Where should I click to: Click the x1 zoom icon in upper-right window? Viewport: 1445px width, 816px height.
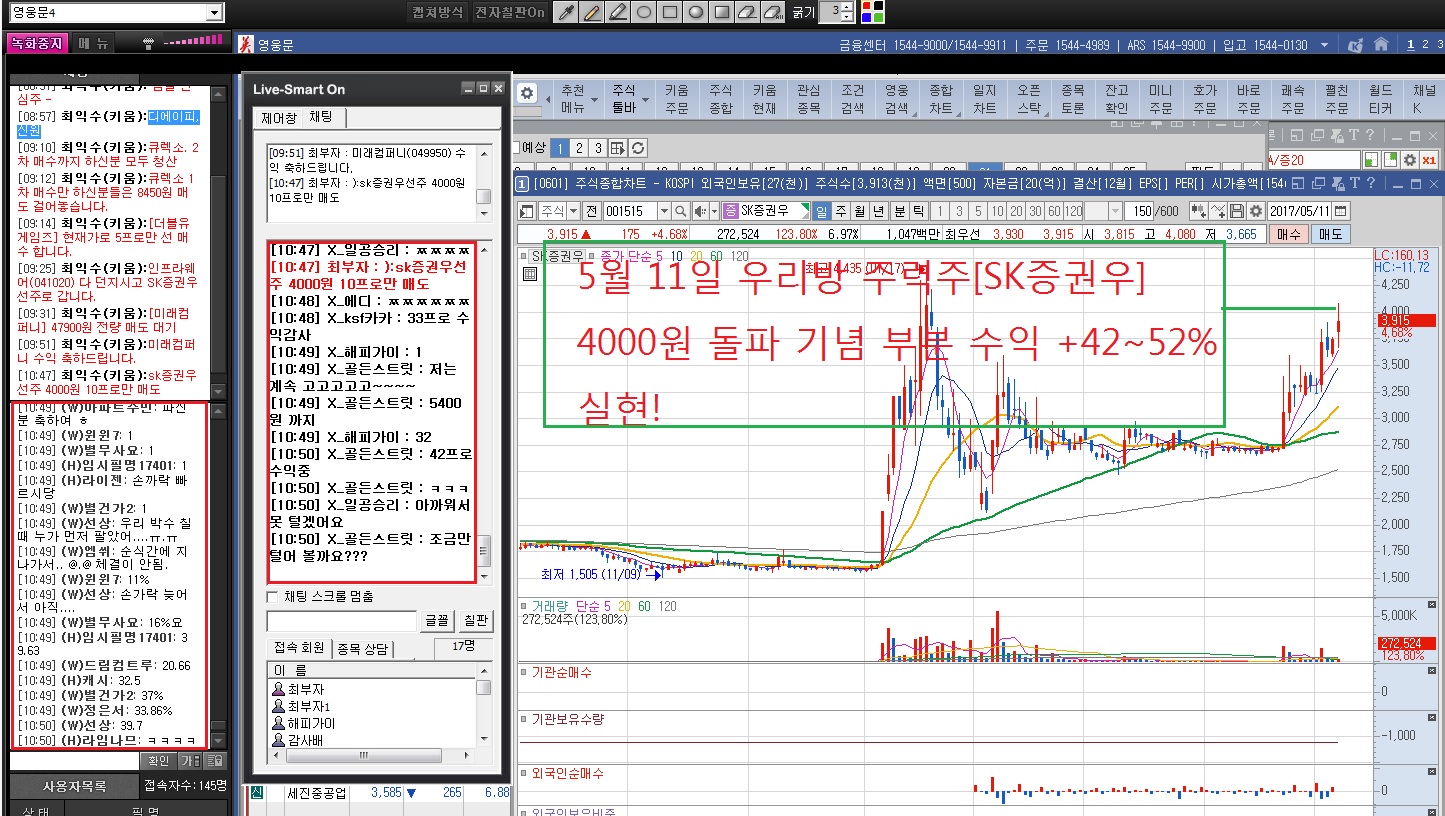(1429, 160)
